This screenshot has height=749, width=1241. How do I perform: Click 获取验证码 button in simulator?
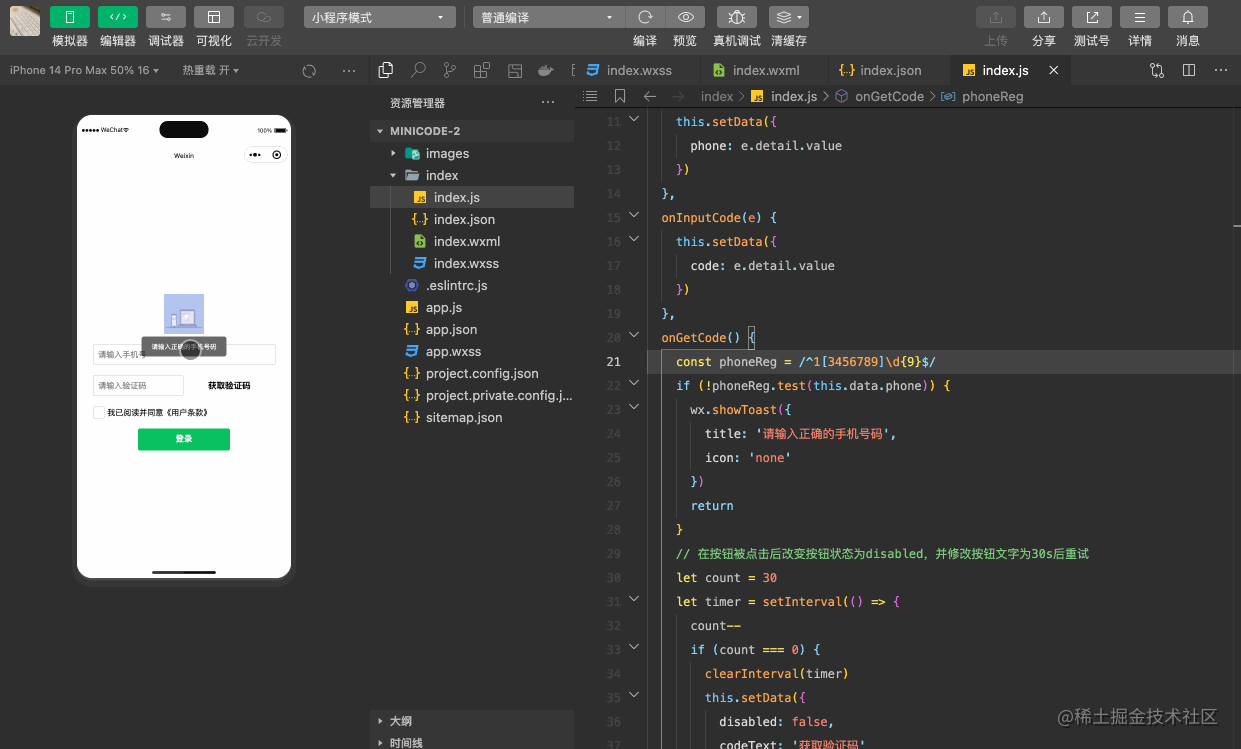(x=229, y=385)
